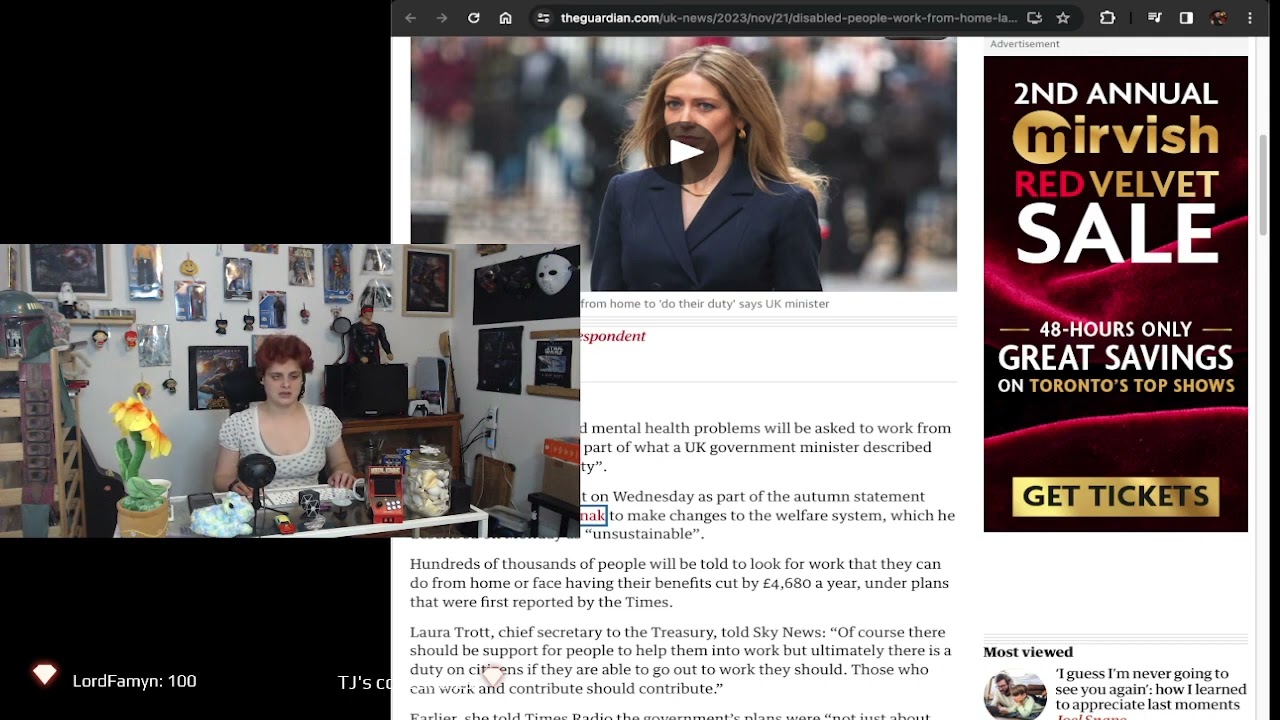Open the Sunak link in the article
Screen dimensions: 1280x720
click(x=592, y=516)
